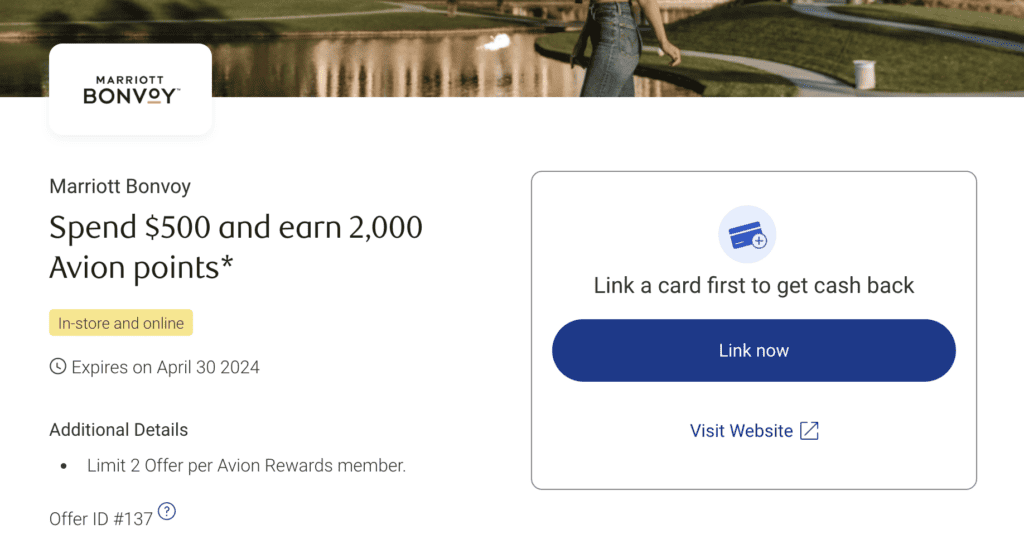Click the Link now button
This screenshot has width=1024, height=558.
tap(753, 351)
